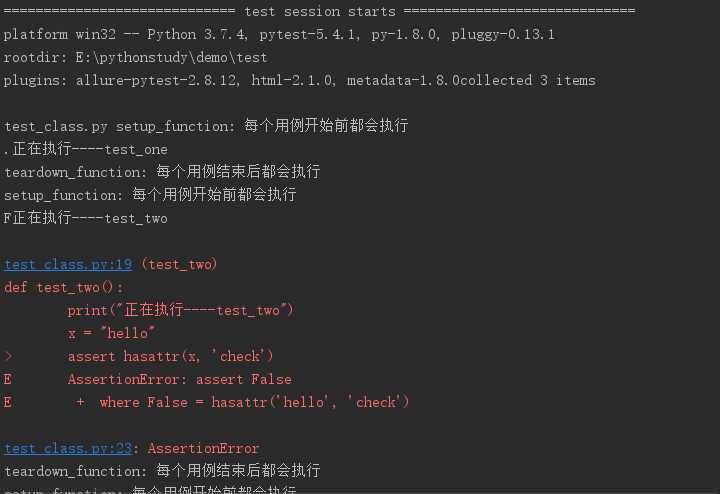Click the red '(test_two)' label
This screenshot has height=494, width=720.
(179, 264)
